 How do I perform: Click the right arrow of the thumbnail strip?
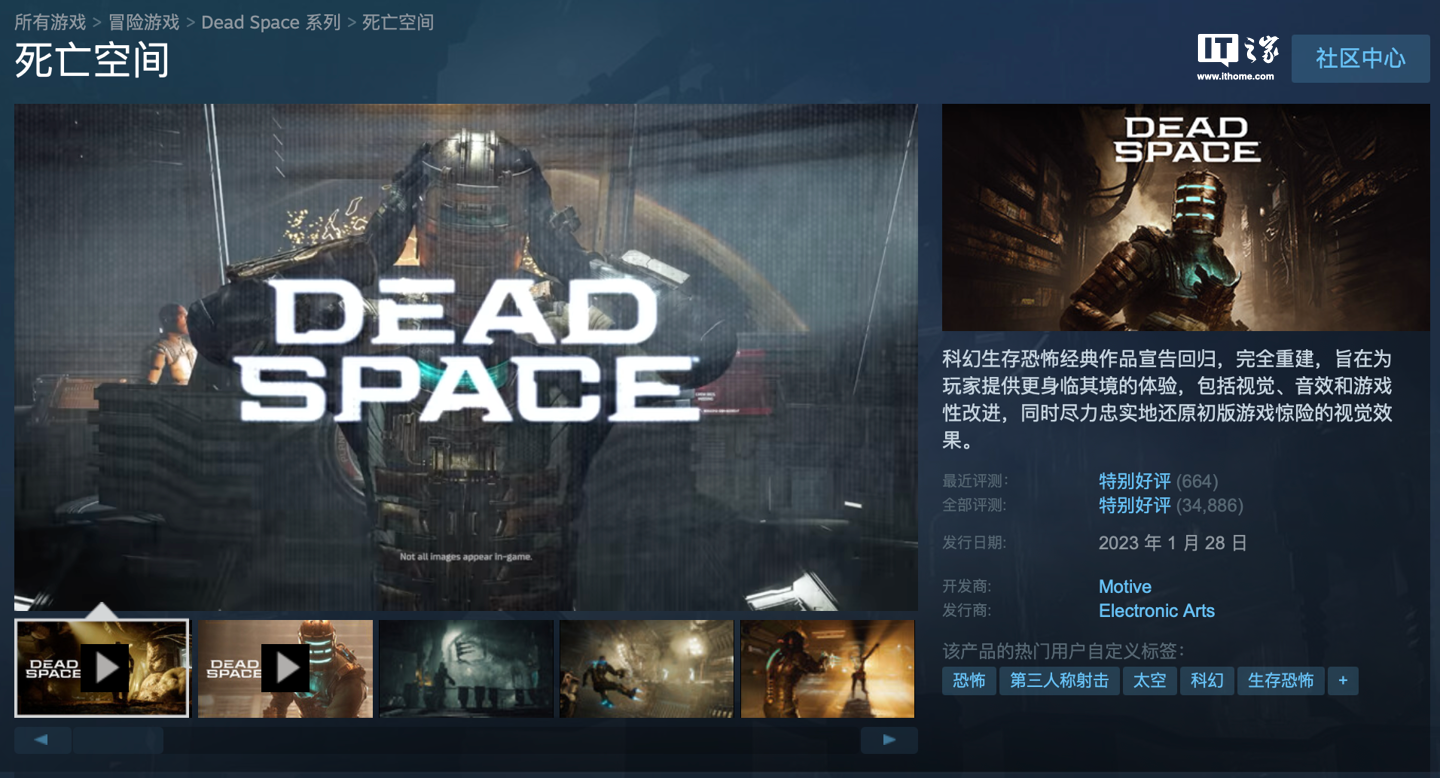(889, 740)
